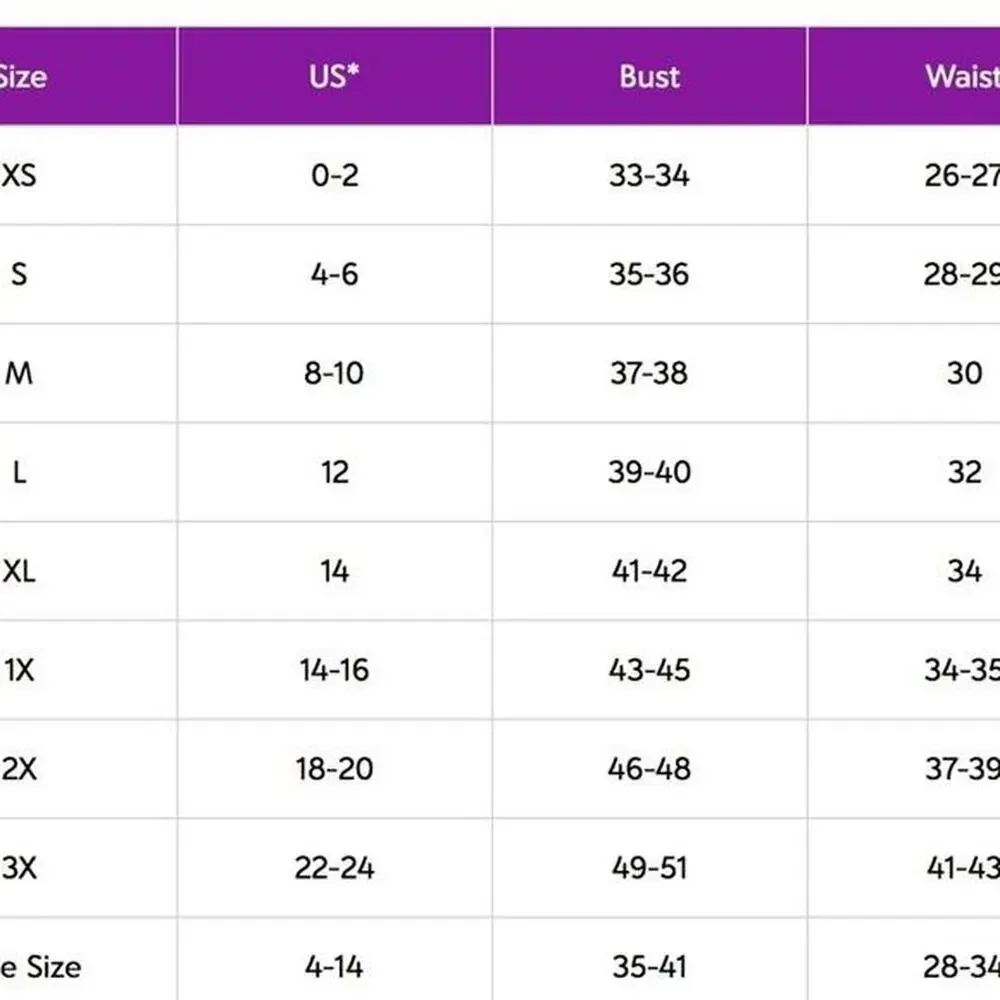Click bust measurement 37-38

pyautogui.click(x=649, y=373)
